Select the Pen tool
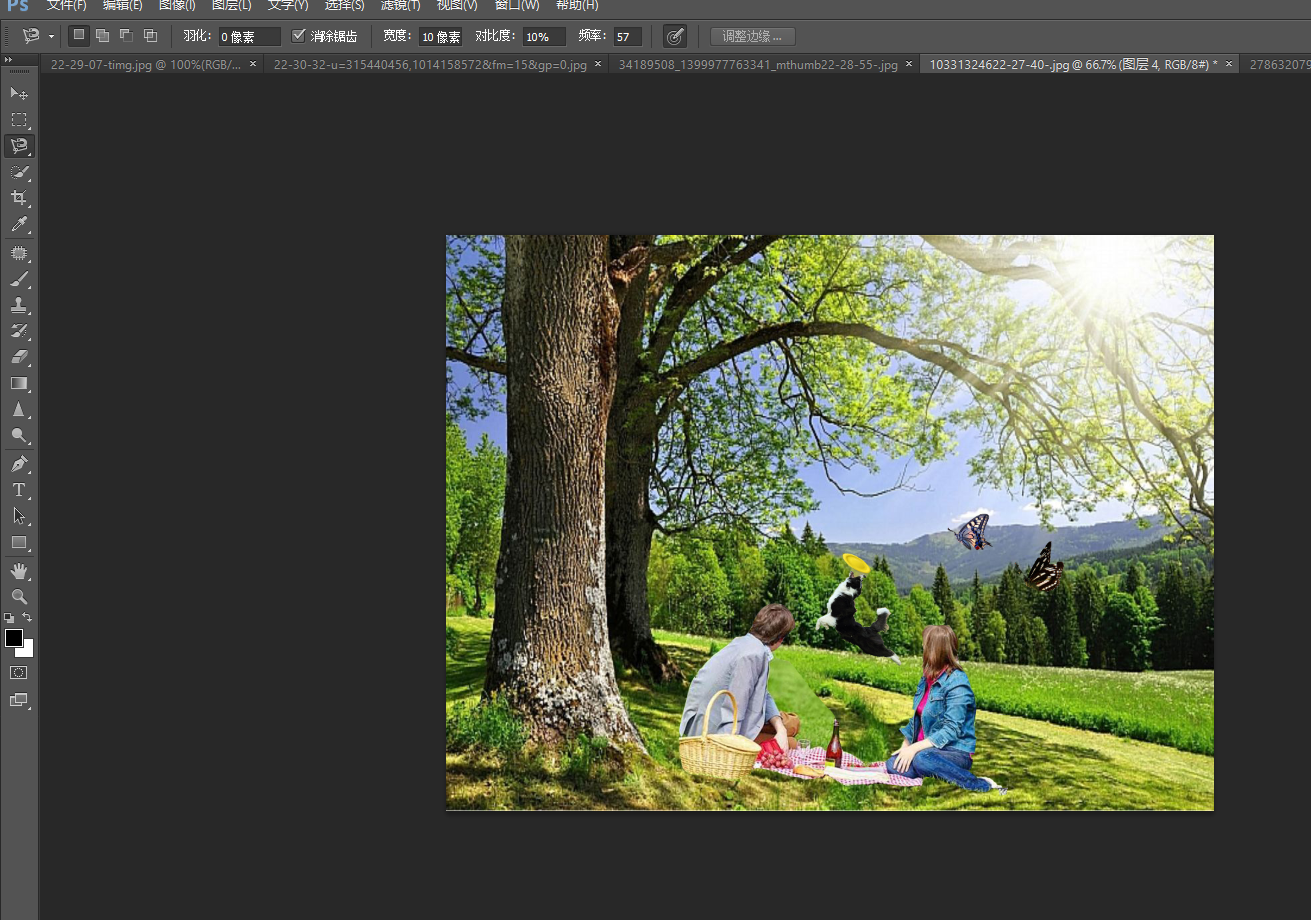This screenshot has width=1311, height=920. click(x=19, y=464)
